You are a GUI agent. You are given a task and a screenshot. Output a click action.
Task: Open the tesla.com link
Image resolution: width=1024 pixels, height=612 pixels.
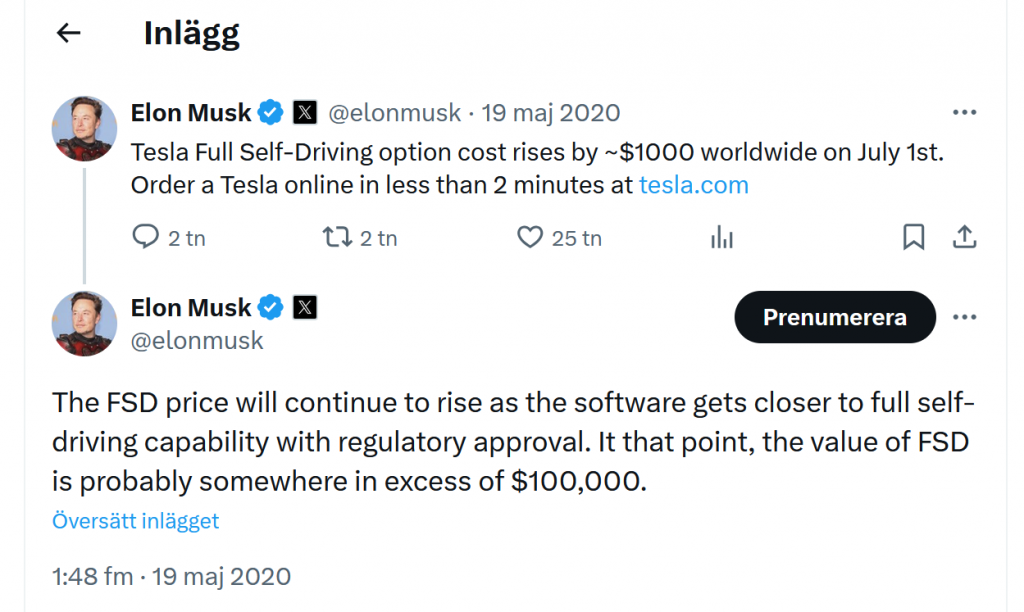(694, 185)
